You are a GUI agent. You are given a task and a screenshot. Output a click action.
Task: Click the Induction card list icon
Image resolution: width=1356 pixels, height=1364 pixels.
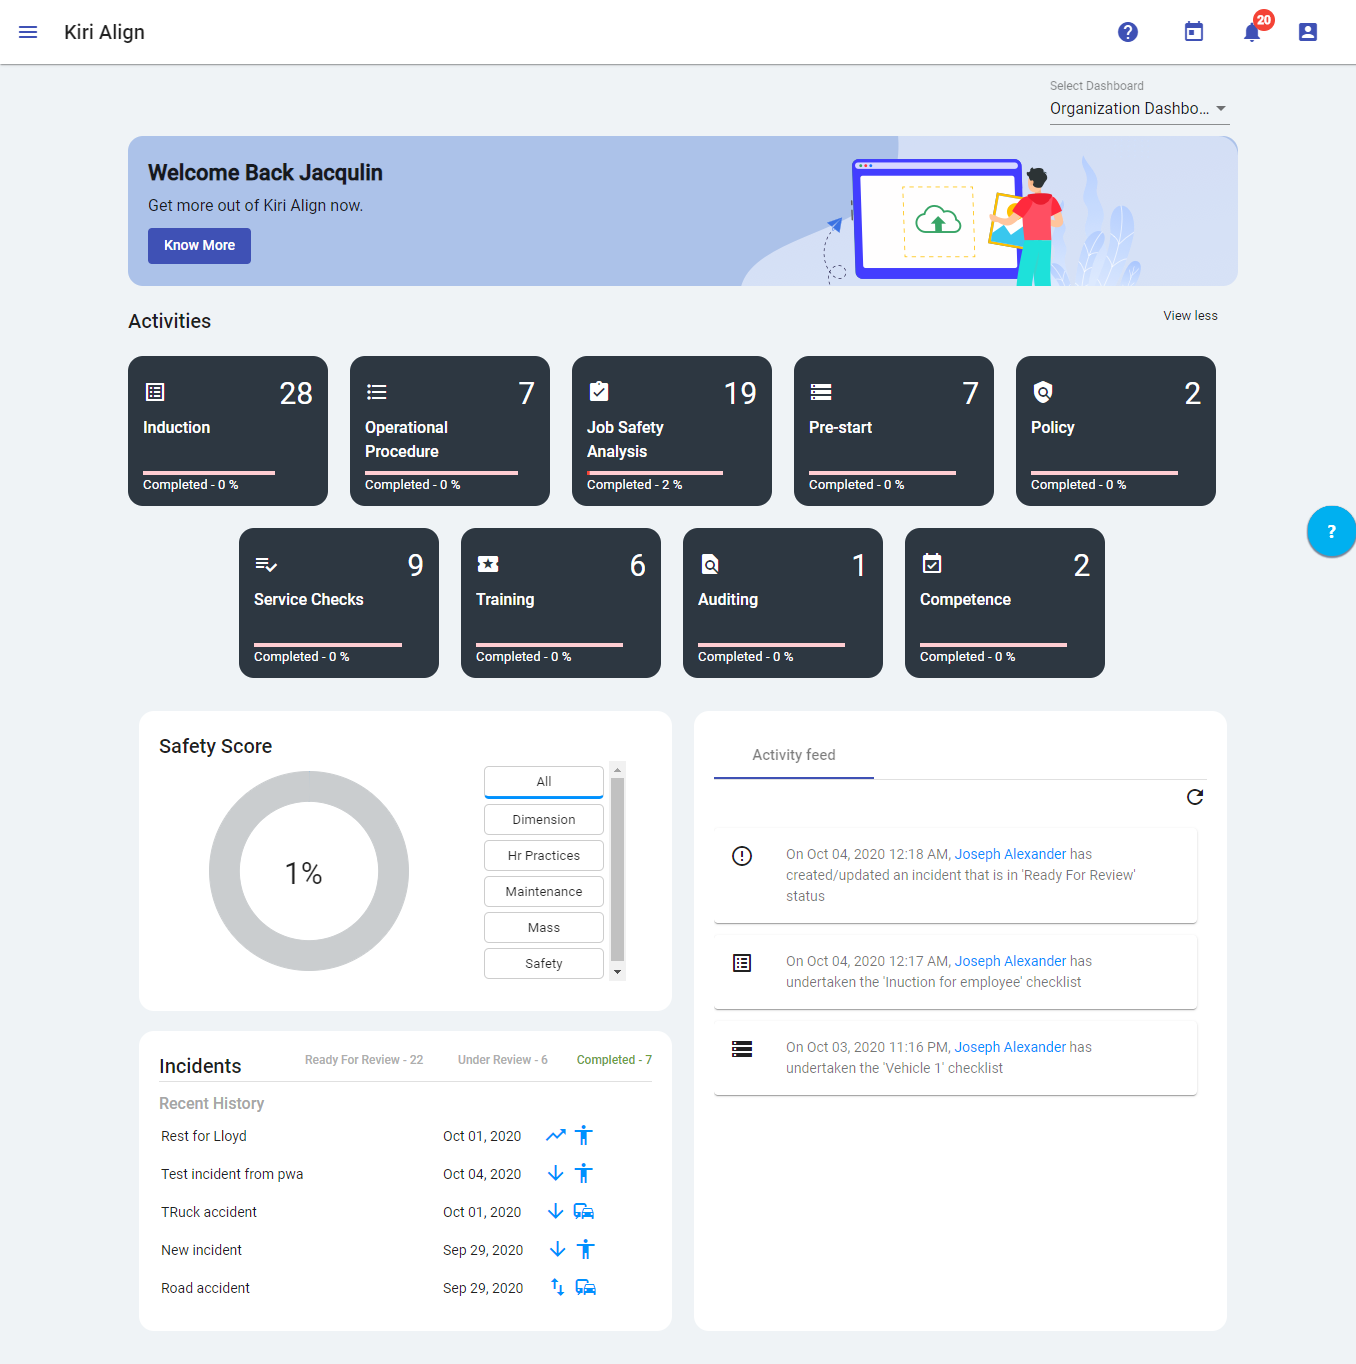tap(155, 392)
